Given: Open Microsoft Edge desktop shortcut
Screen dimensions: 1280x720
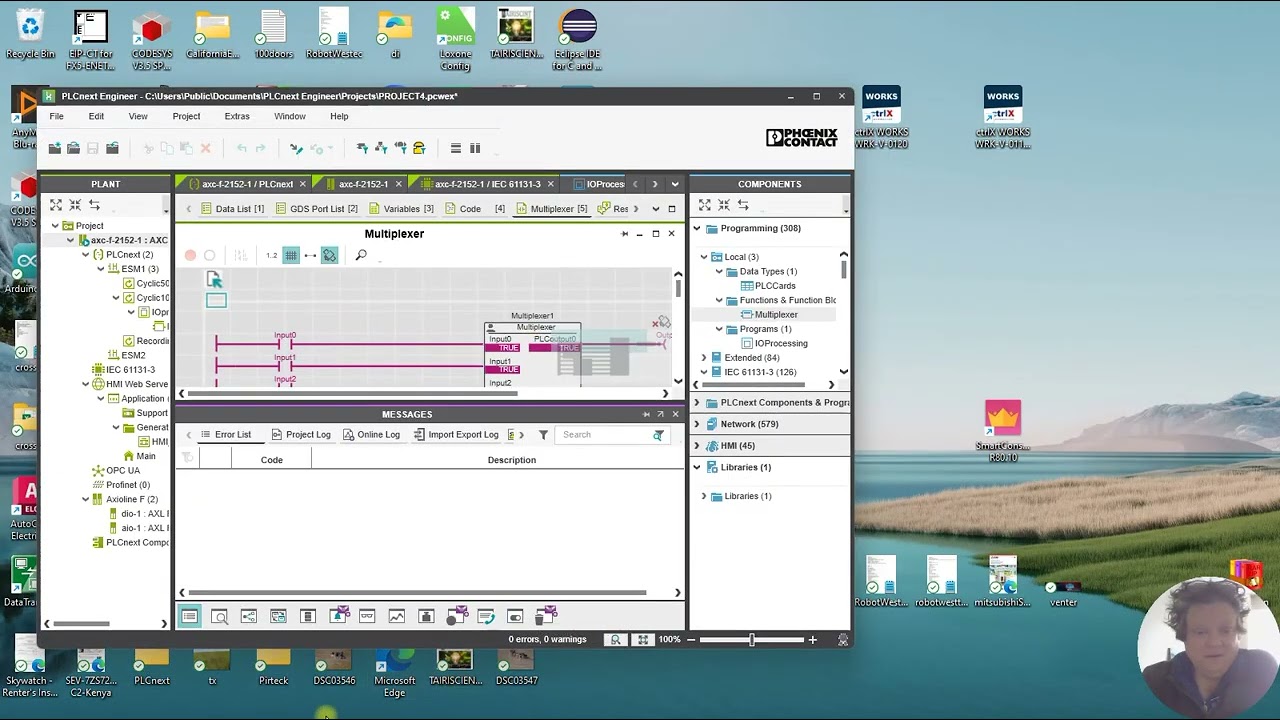Looking at the screenshot, I should (x=395, y=673).
